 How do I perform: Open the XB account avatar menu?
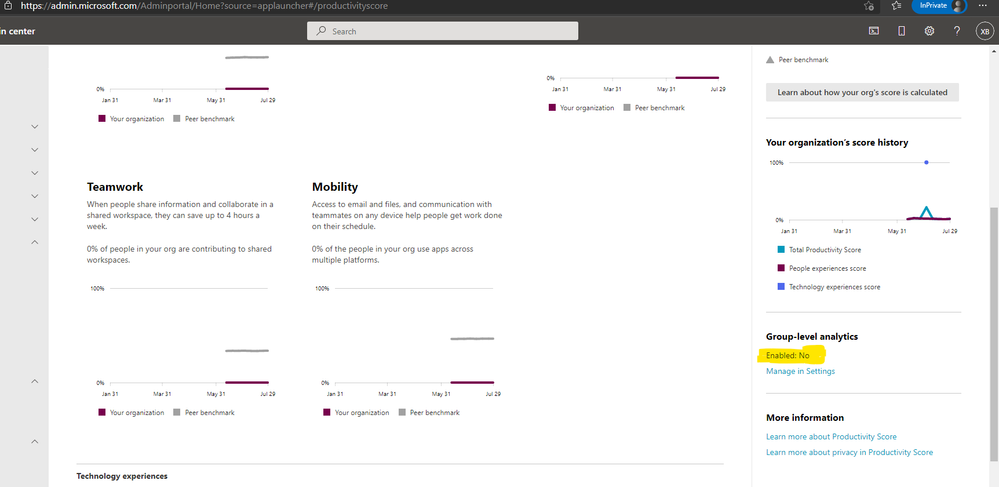pos(984,31)
